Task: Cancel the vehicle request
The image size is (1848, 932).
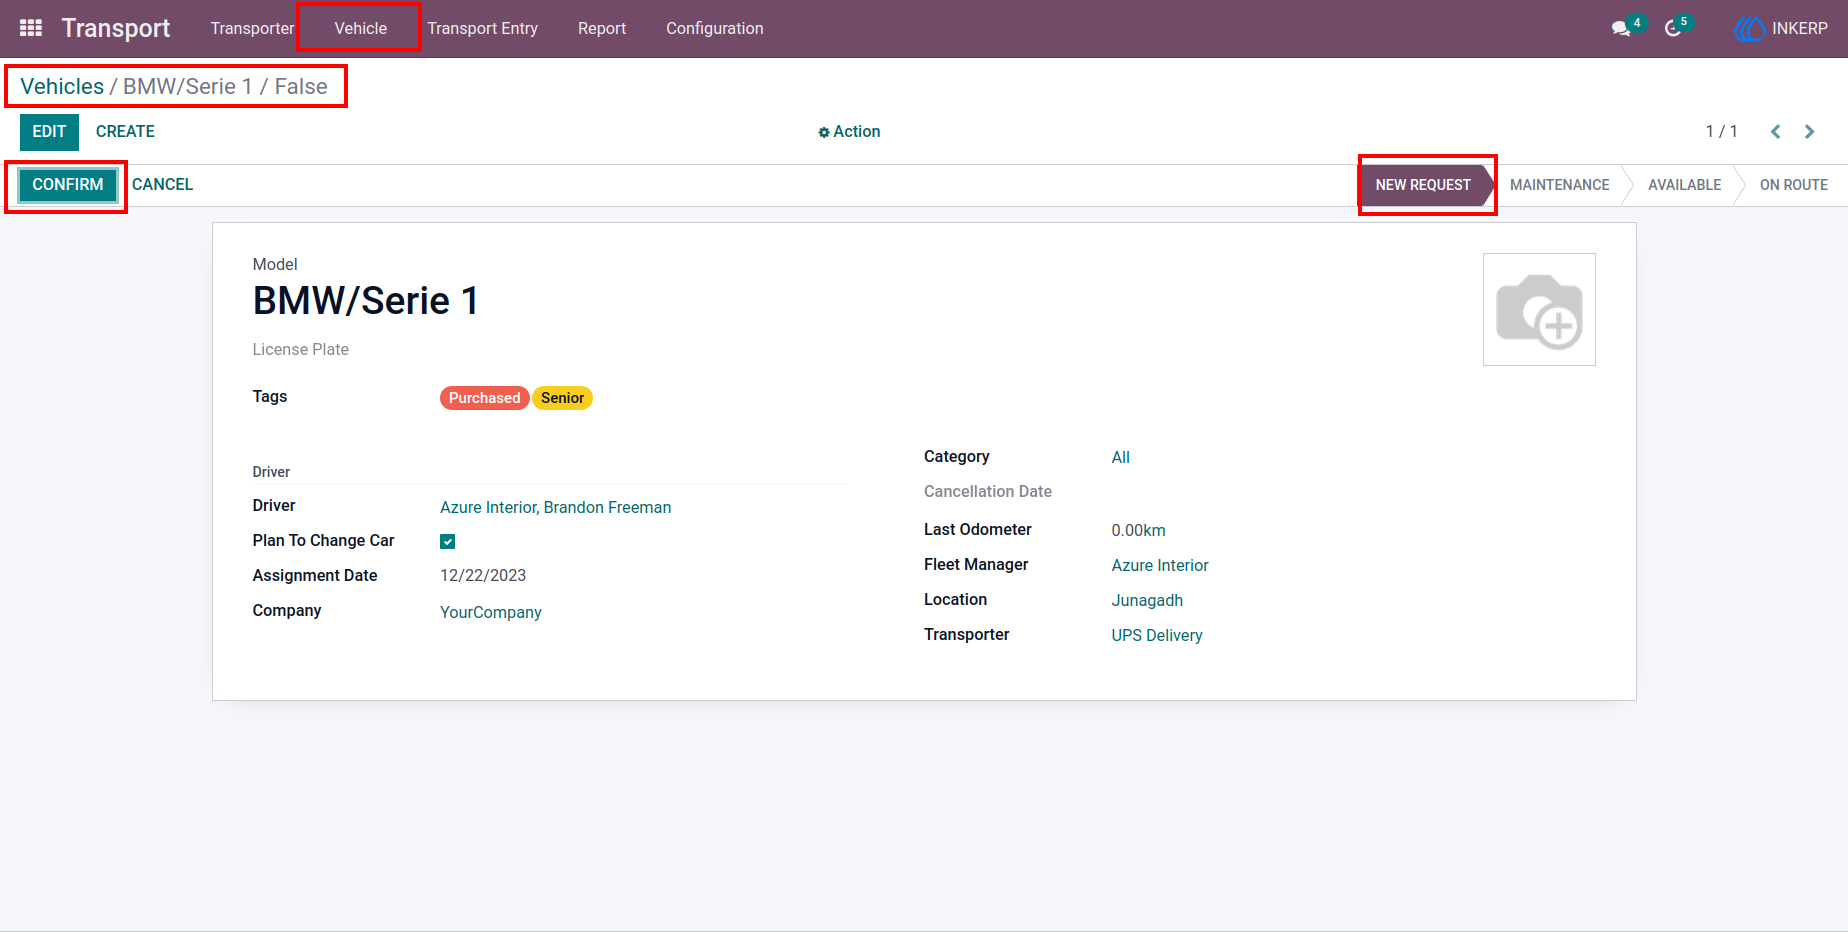Action: [162, 185]
